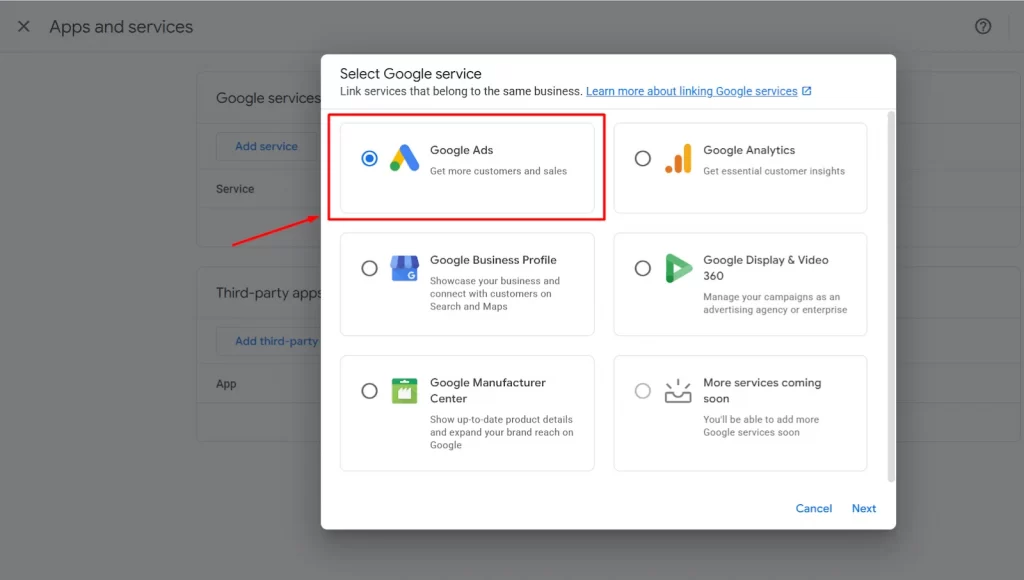Click the Google Ads logo icon
The width and height of the screenshot is (1024, 580).
pos(404,158)
